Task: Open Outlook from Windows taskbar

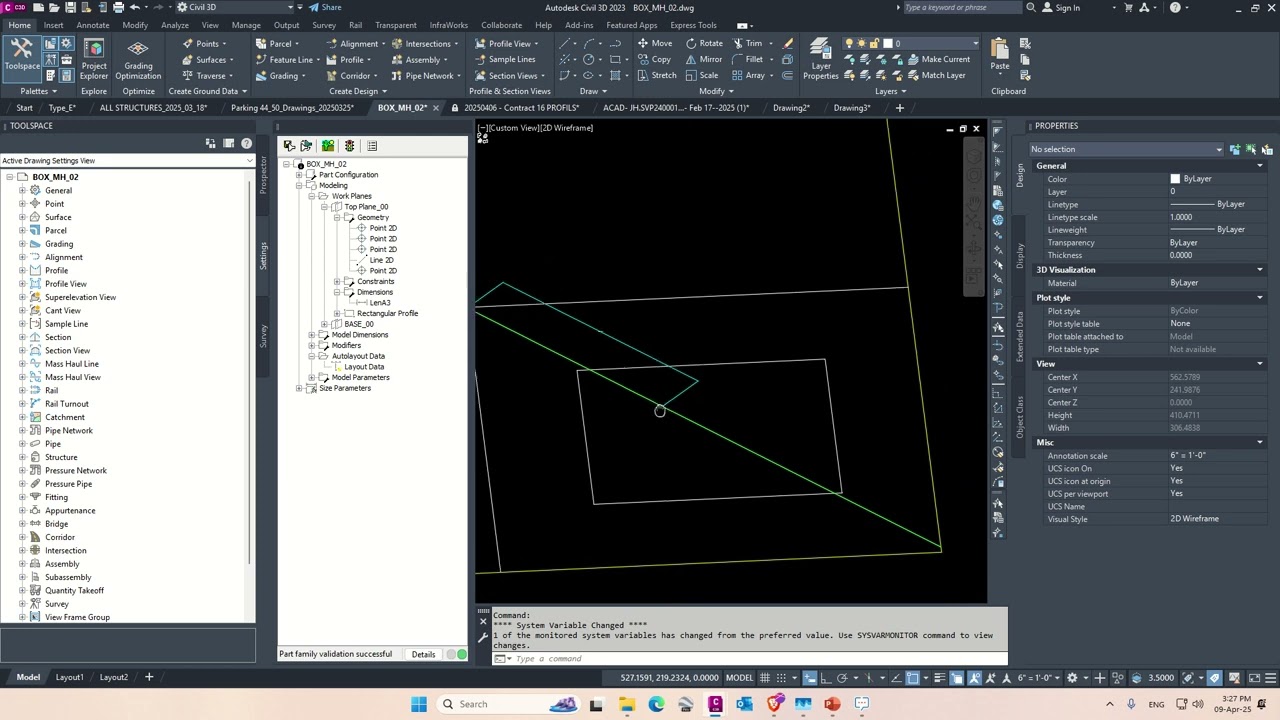Action: [x=744, y=704]
